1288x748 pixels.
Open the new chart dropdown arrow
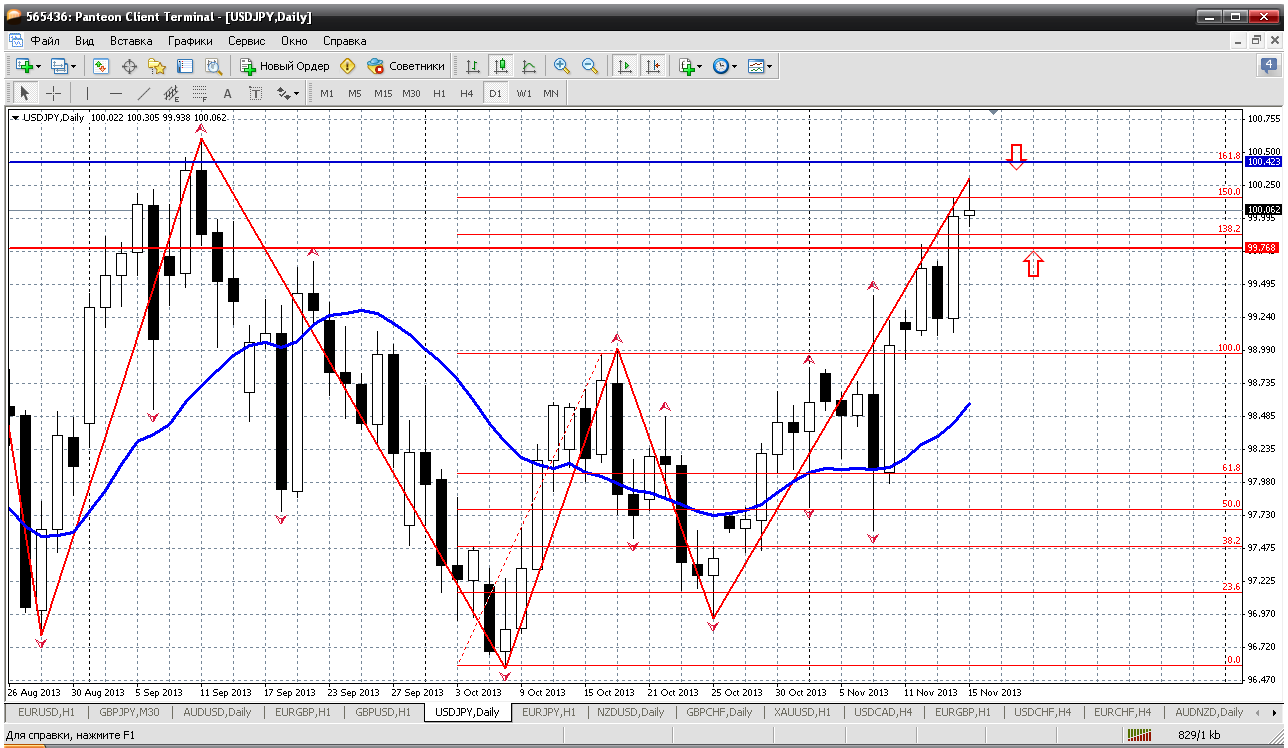pyautogui.click(x=38, y=66)
